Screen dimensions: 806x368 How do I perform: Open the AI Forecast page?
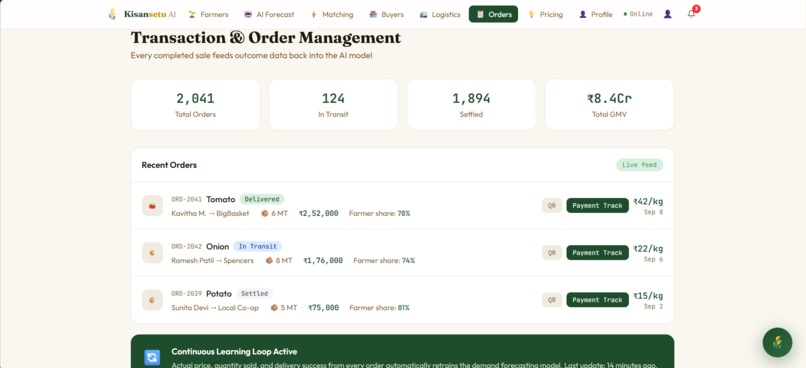click(x=269, y=14)
